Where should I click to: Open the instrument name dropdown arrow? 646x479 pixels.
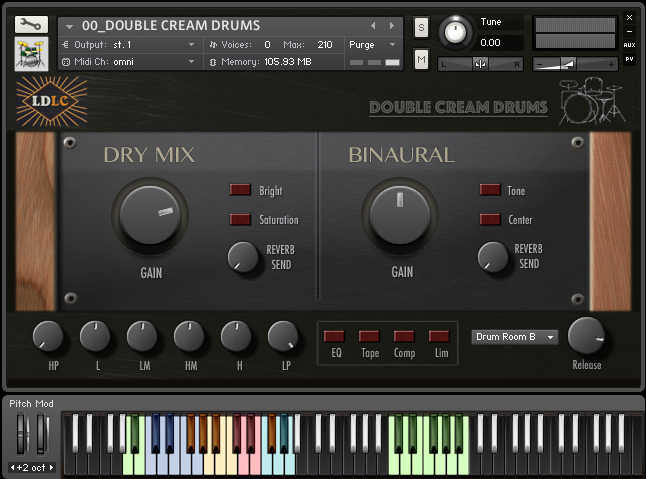69,26
